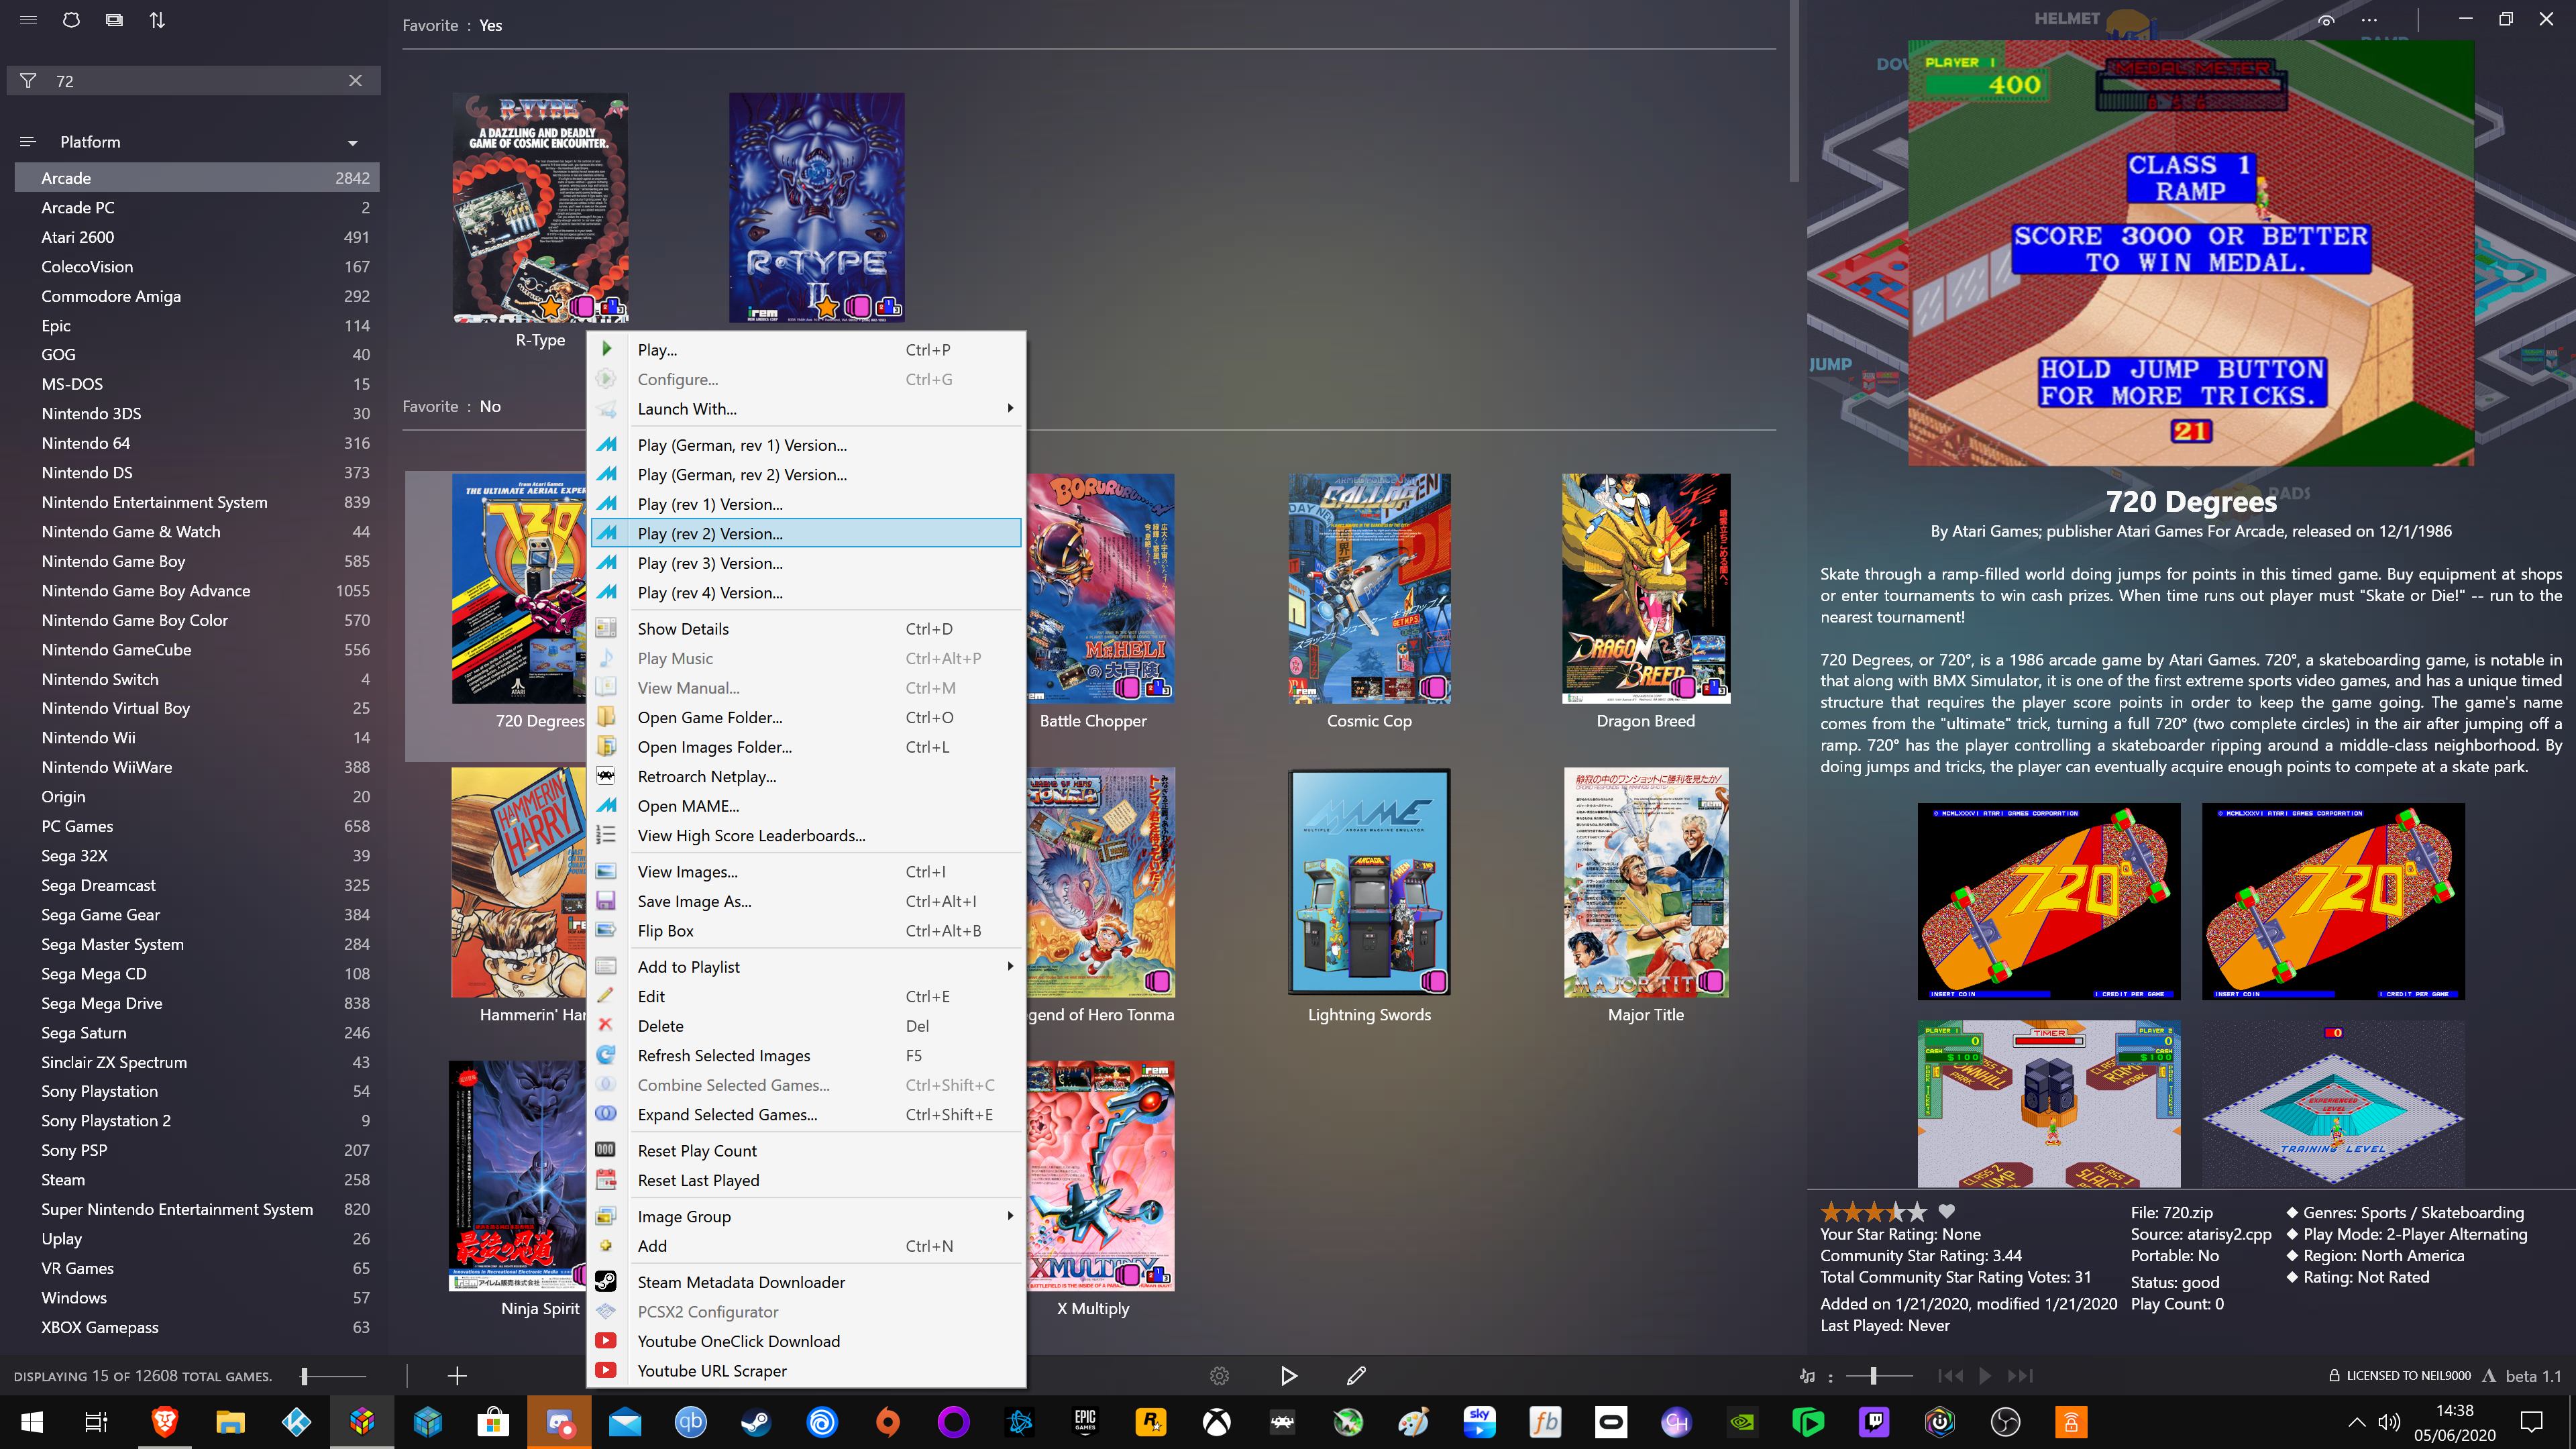Click the Steam Metadata Downloader icon

coord(606,1283)
